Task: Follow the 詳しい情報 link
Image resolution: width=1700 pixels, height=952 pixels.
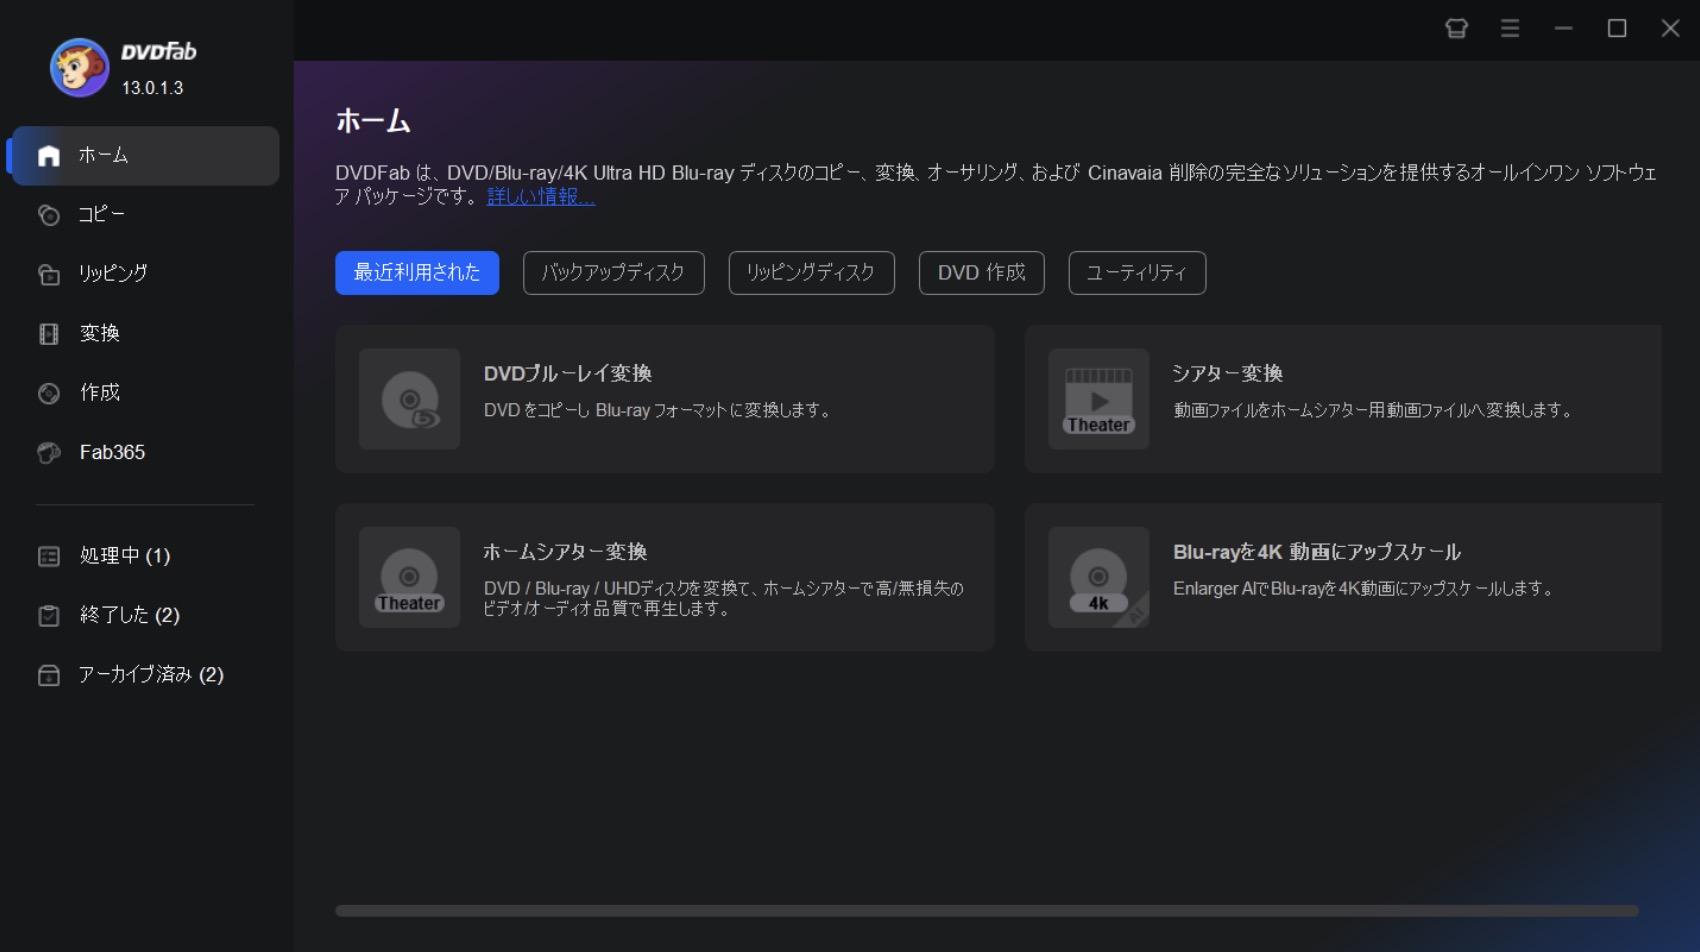Action: click(x=541, y=197)
